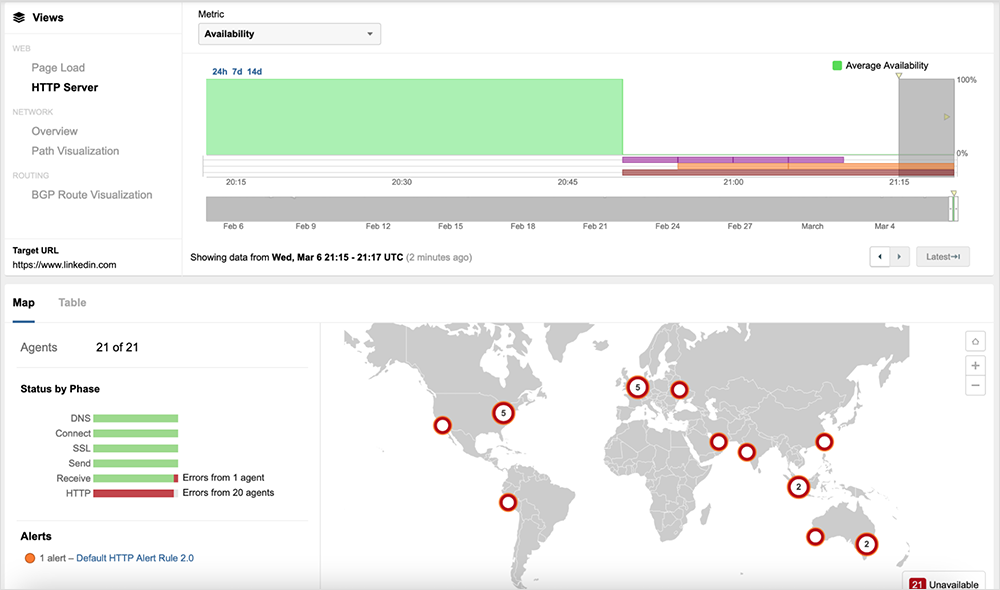The image size is (1000, 590).
Task: Click the orange alert status icon
Action: tap(30, 558)
